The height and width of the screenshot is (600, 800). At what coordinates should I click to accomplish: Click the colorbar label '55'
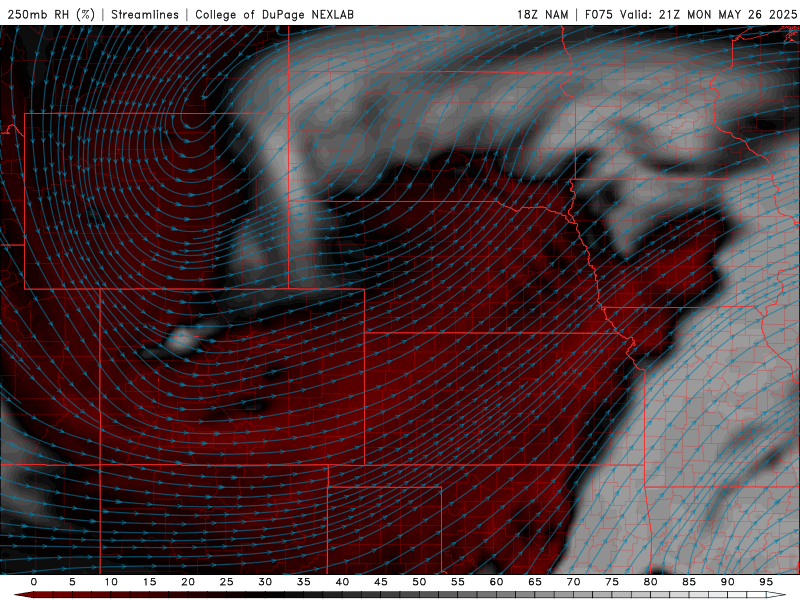(458, 582)
